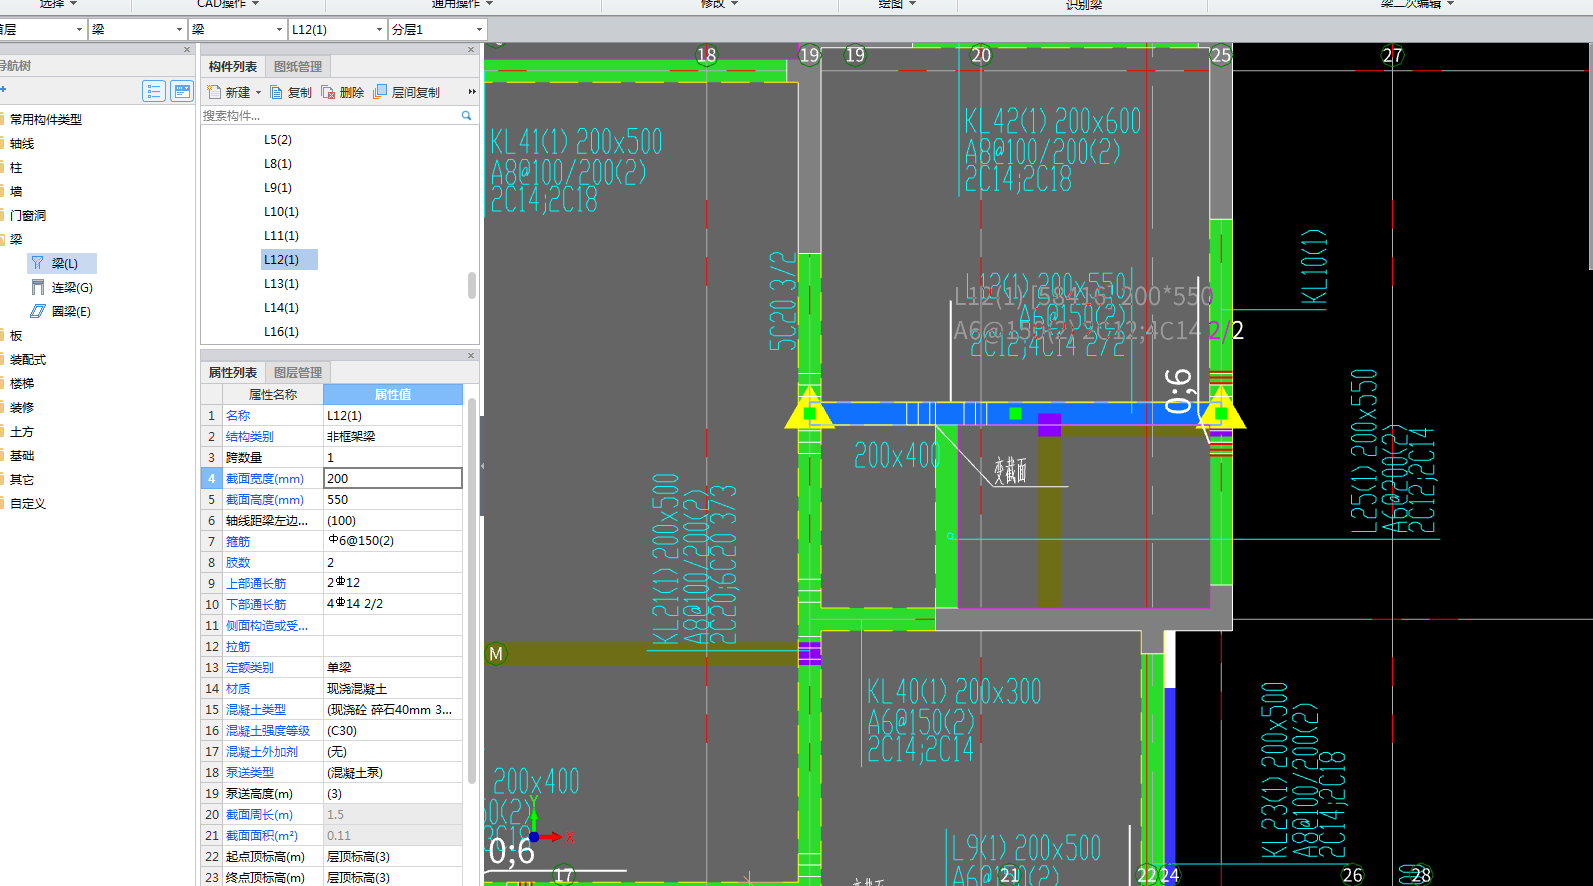Switch to the 图层管理 tab
Viewport: 1593px width, 886px height.
click(x=298, y=373)
